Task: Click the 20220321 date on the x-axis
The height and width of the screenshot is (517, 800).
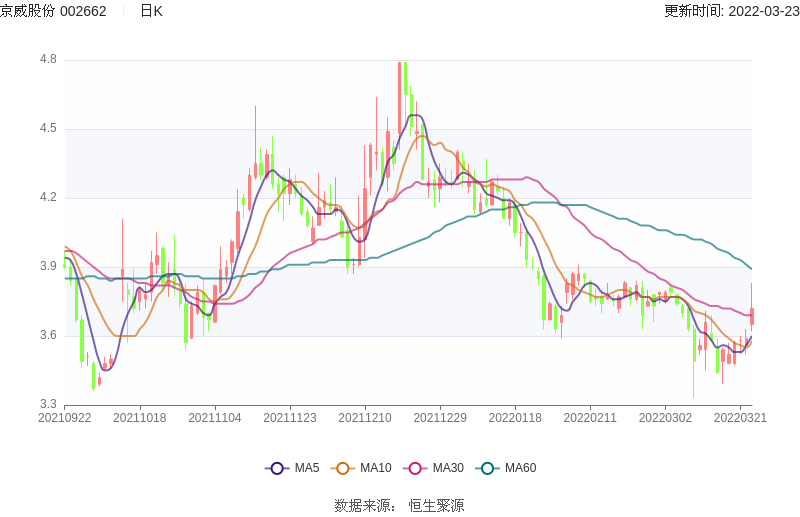Action: (x=741, y=418)
